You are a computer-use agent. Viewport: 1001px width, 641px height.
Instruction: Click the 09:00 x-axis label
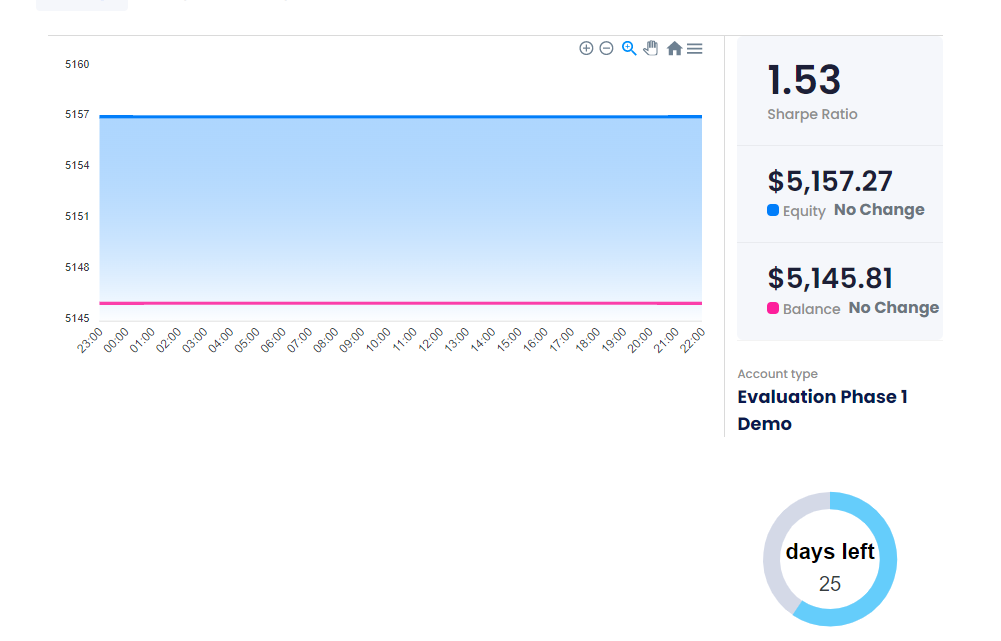coord(352,340)
